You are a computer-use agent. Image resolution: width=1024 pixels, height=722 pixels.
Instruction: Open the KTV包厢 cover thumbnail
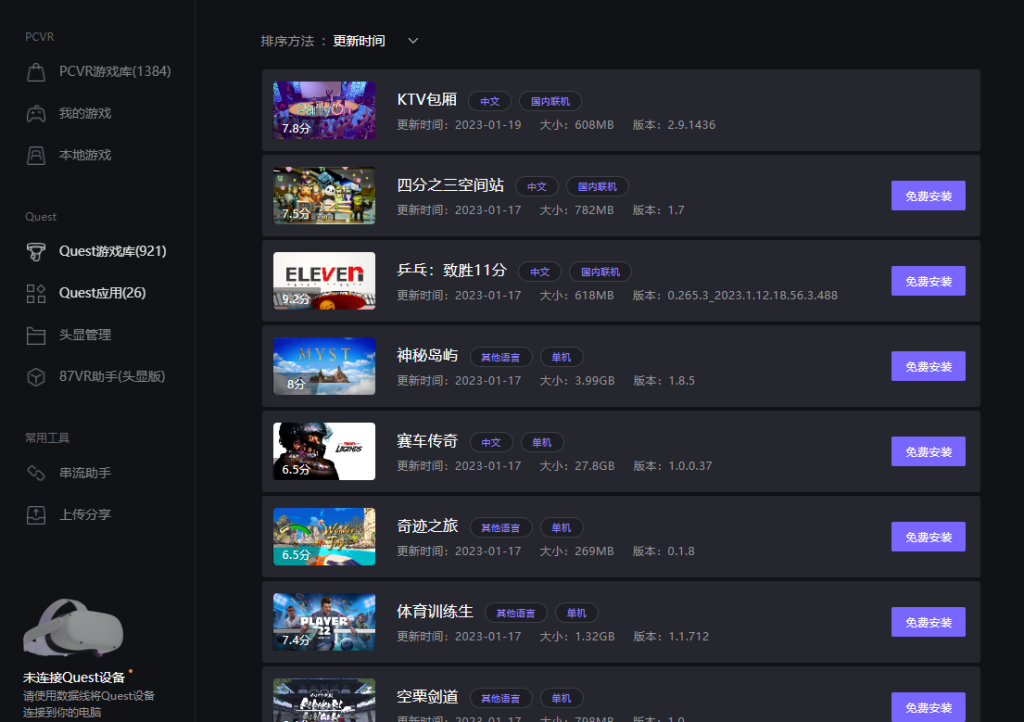point(324,110)
